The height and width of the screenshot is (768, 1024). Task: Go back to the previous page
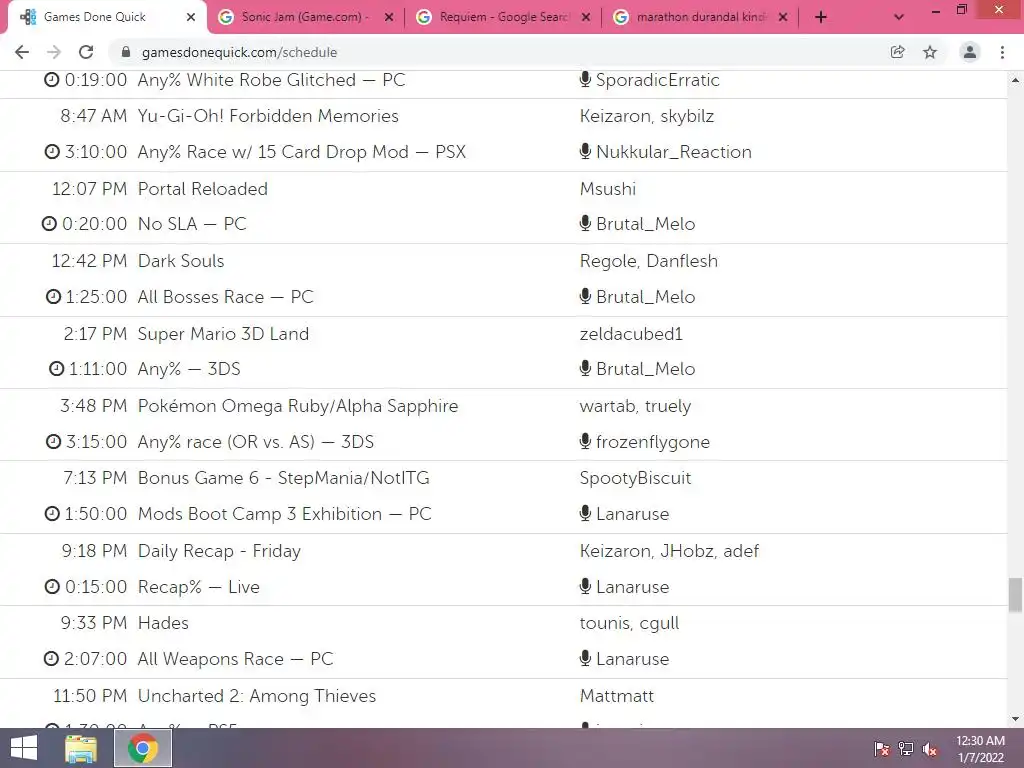coord(22,52)
